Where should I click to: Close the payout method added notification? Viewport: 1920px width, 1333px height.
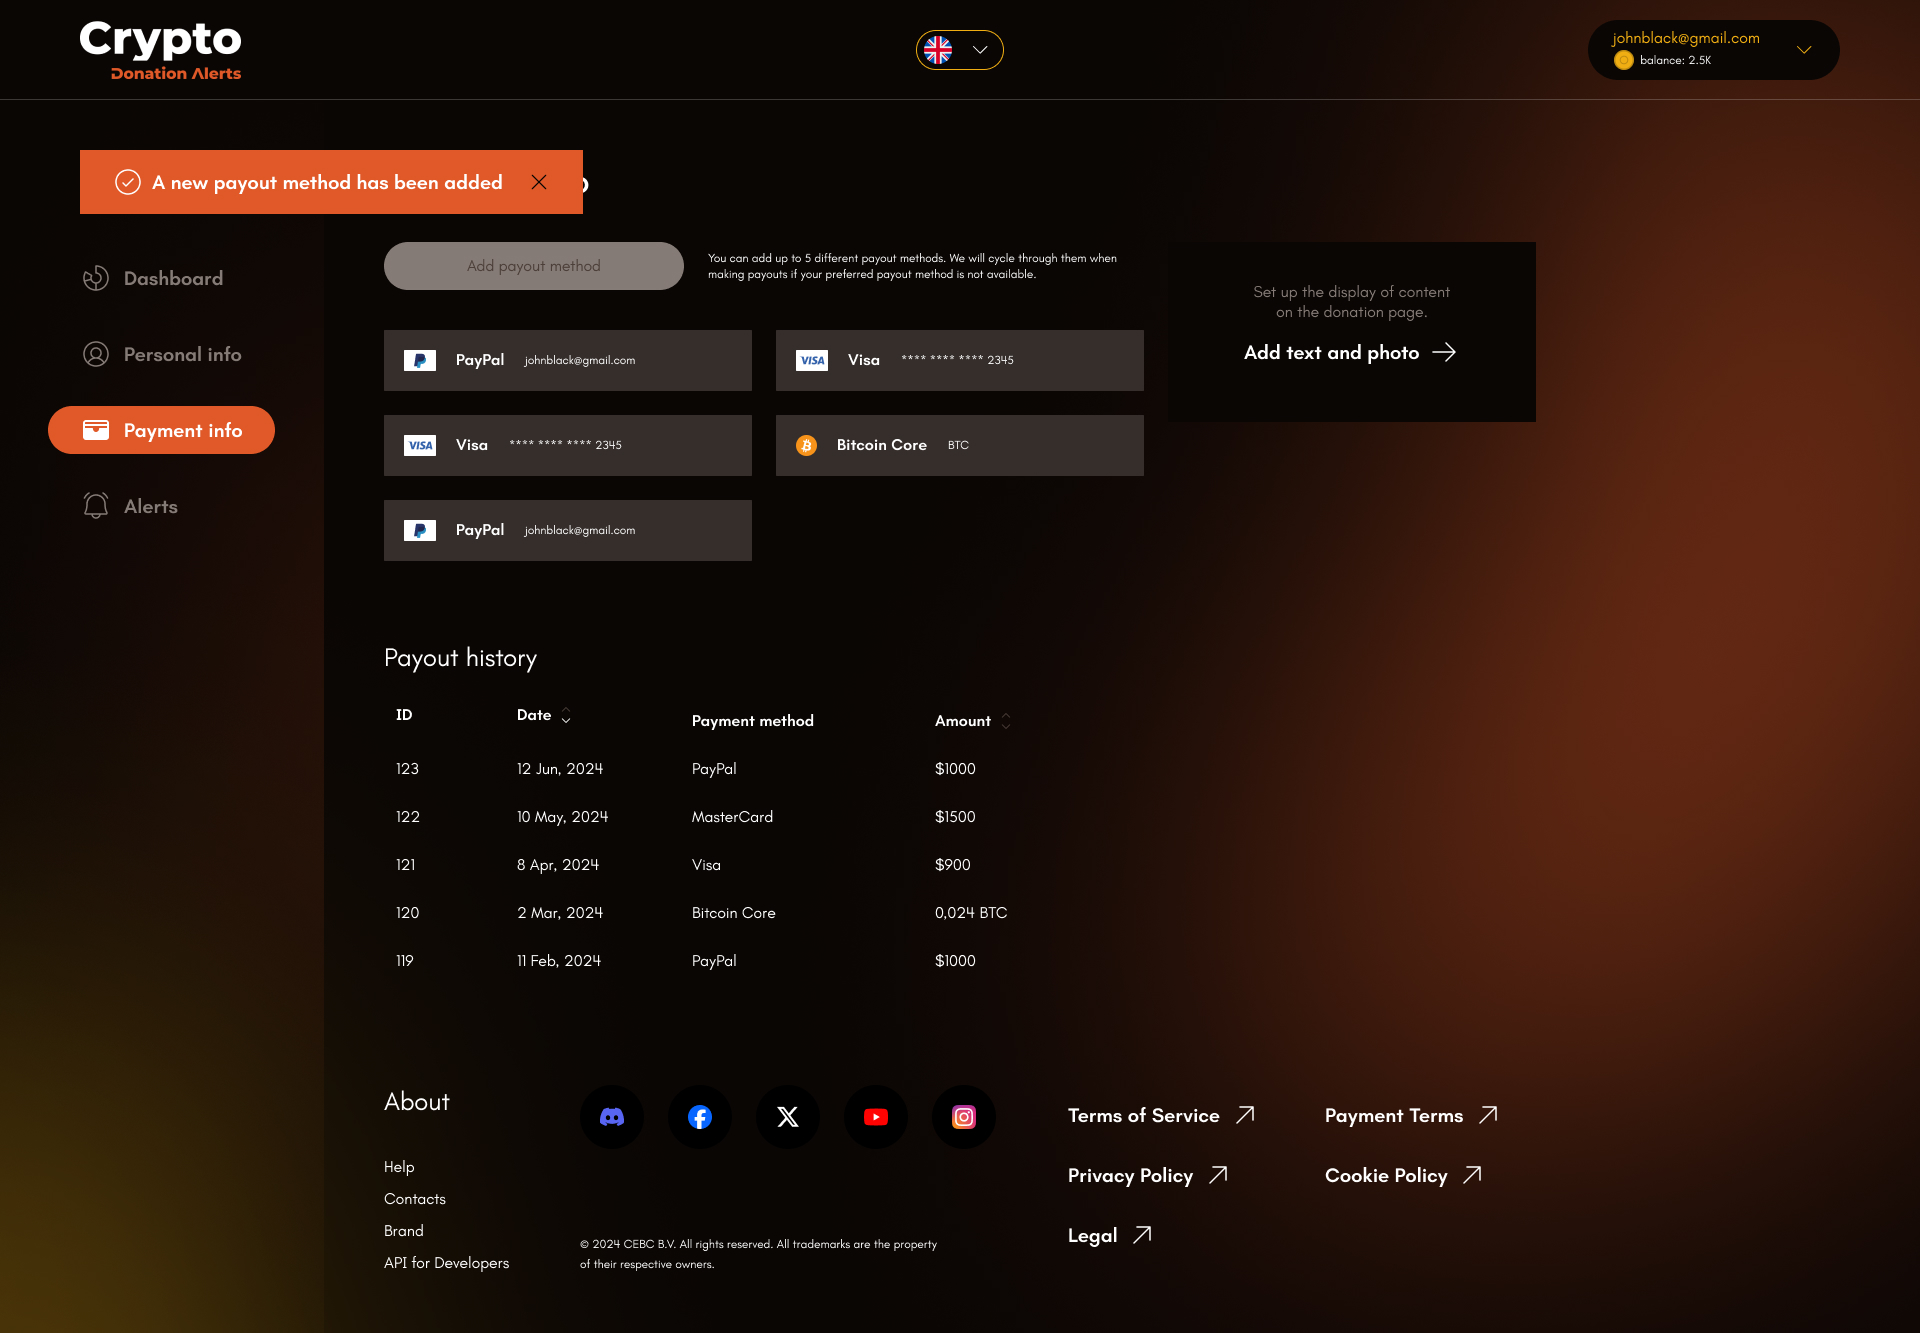tap(539, 182)
